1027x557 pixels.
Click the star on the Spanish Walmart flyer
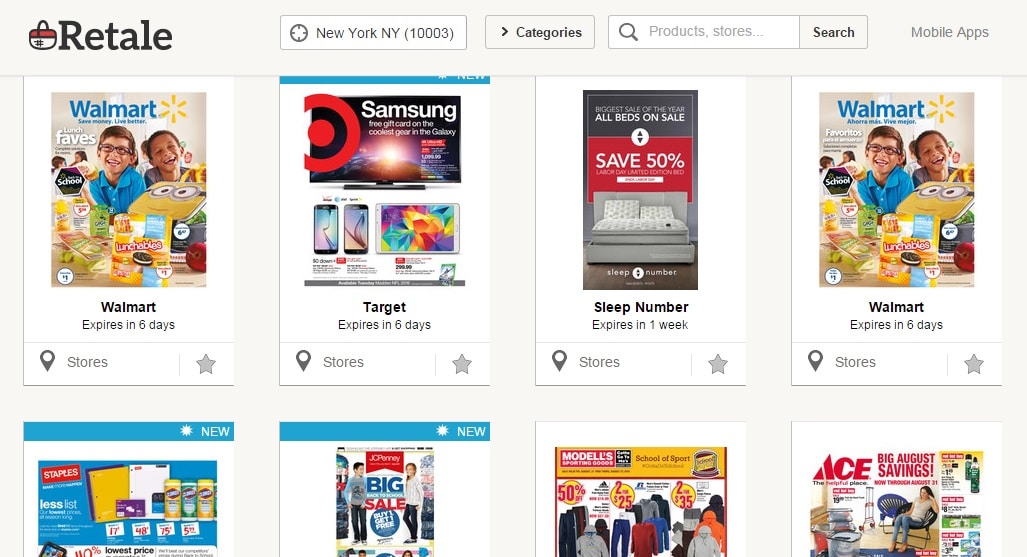[x=974, y=364]
